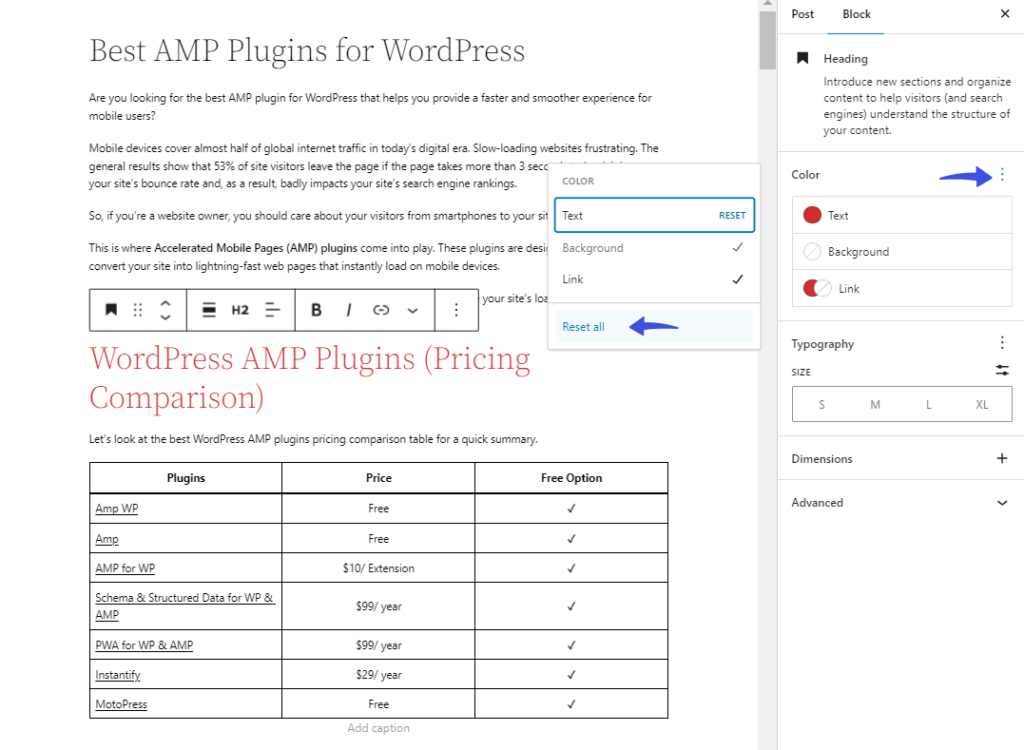Screen dimensions: 1024x750
Task: Toggle Background option in Color menu
Action: point(654,248)
